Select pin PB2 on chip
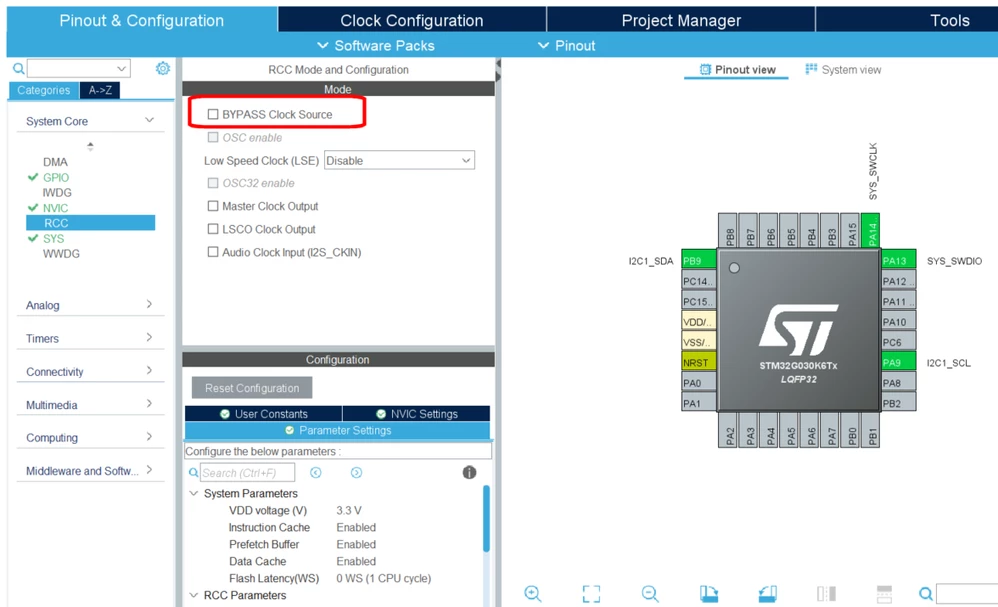The image size is (998, 607). pos(898,403)
